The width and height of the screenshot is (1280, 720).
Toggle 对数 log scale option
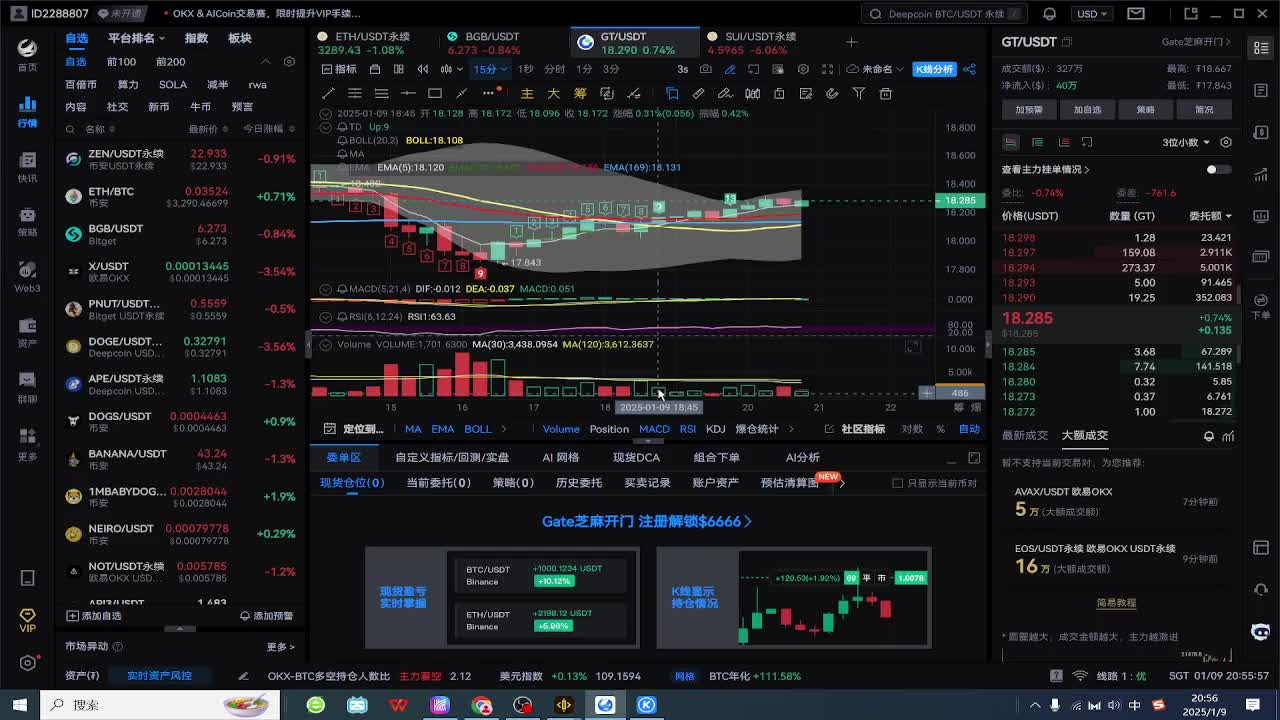[x=912, y=429]
